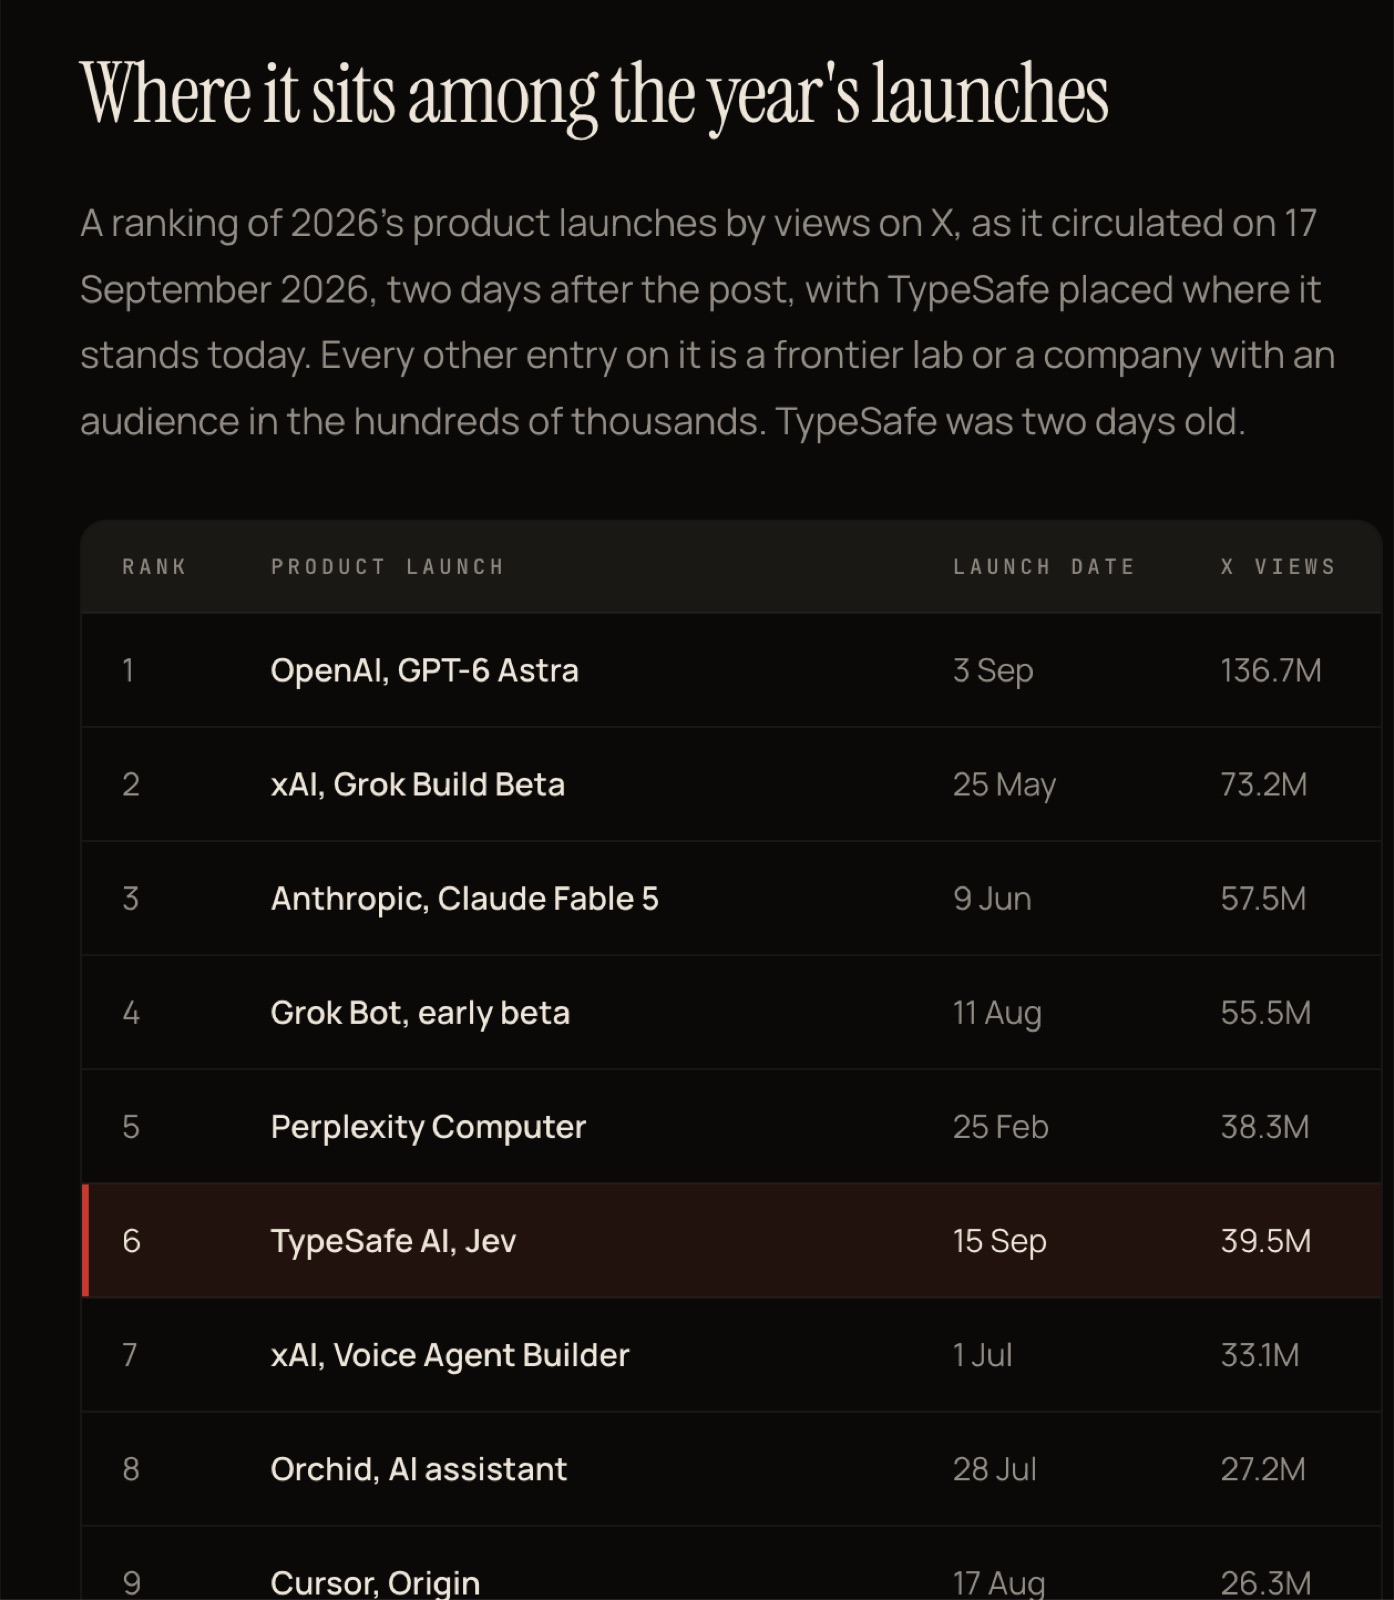Click the PRODUCT LAUNCH column header
This screenshot has height=1600, width=1394.
(x=387, y=567)
